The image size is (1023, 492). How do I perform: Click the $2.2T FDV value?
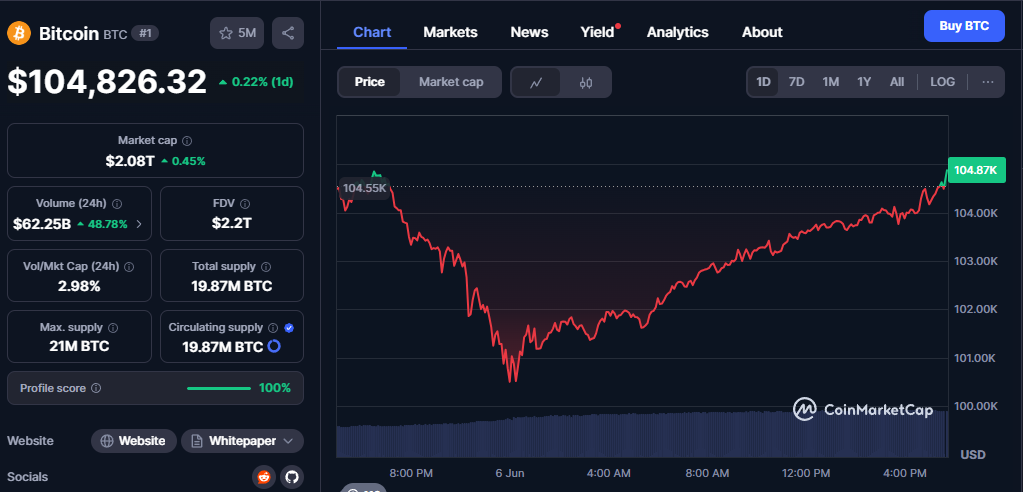point(232,223)
